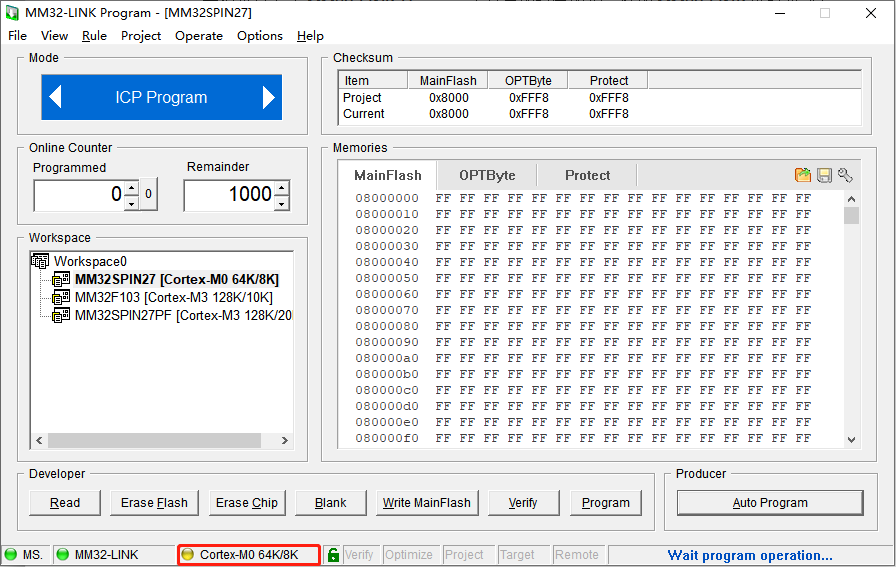The image size is (896, 567).
Task: Click memory address 08000000
Action: [387, 198]
